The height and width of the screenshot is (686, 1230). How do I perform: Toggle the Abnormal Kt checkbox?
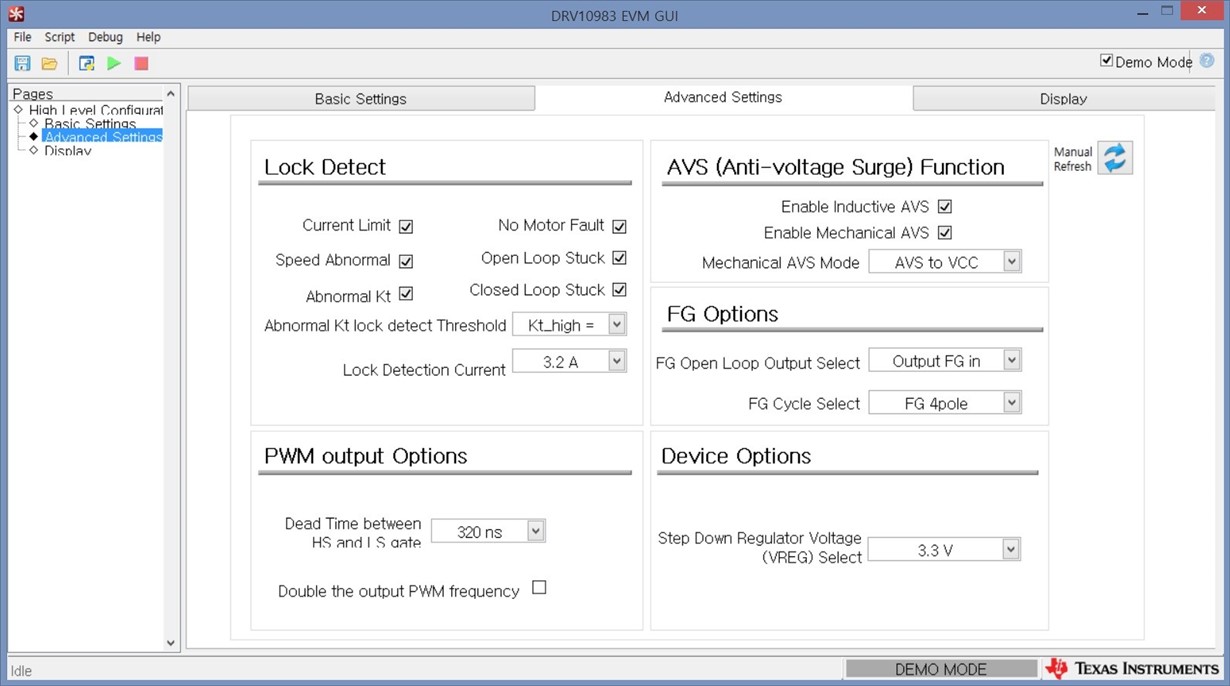coord(406,294)
